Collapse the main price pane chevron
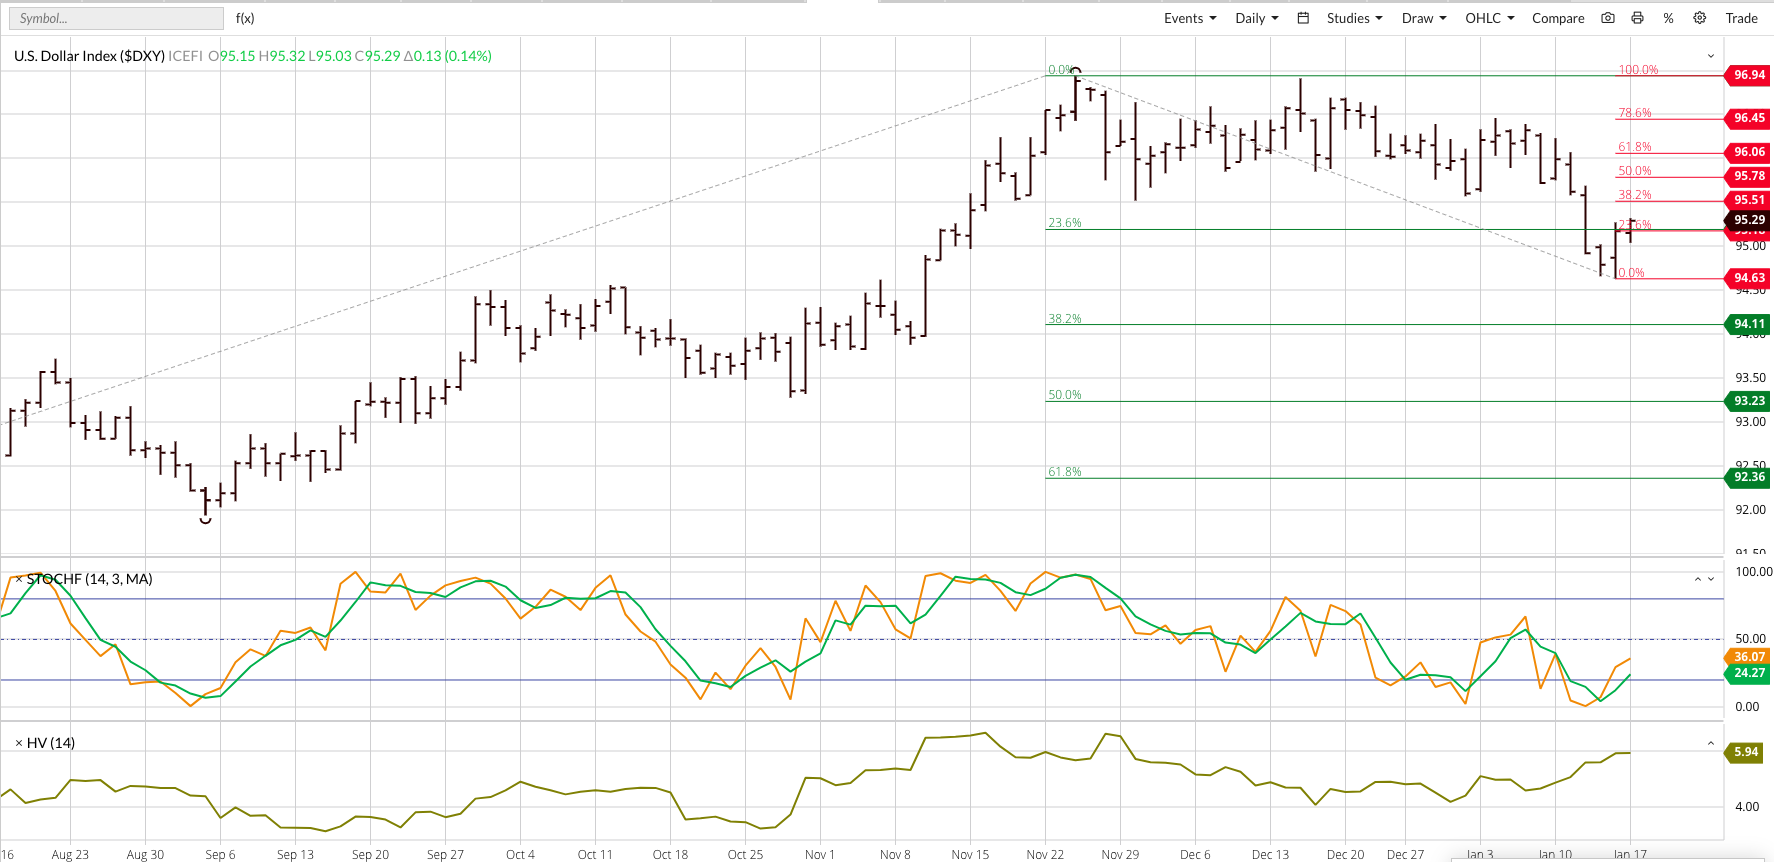 point(1710,56)
